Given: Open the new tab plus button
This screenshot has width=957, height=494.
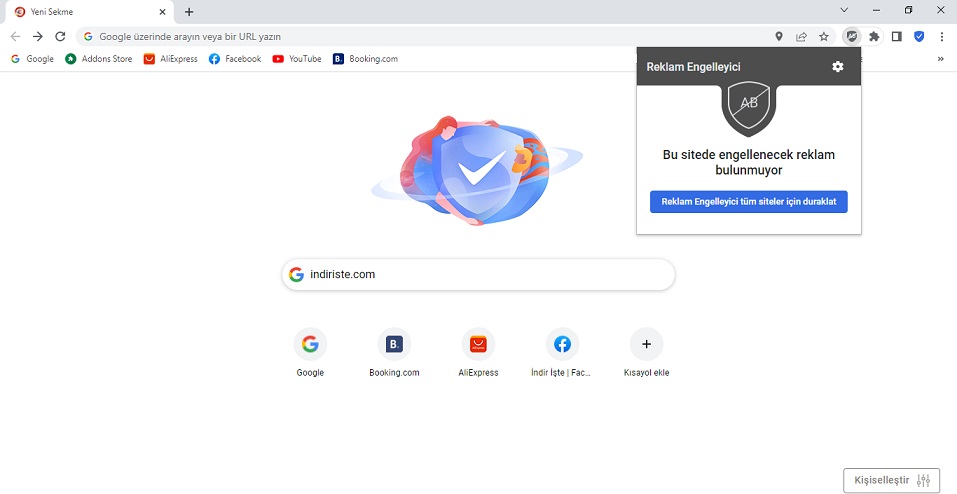Looking at the screenshot, I should pyautogui.click(x=189, y=12).
